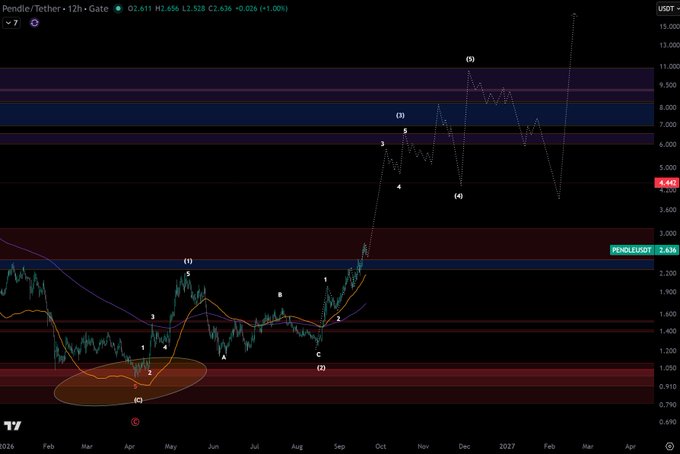
Task: Click the red copyright circle marker
Action: pos(135,421)
